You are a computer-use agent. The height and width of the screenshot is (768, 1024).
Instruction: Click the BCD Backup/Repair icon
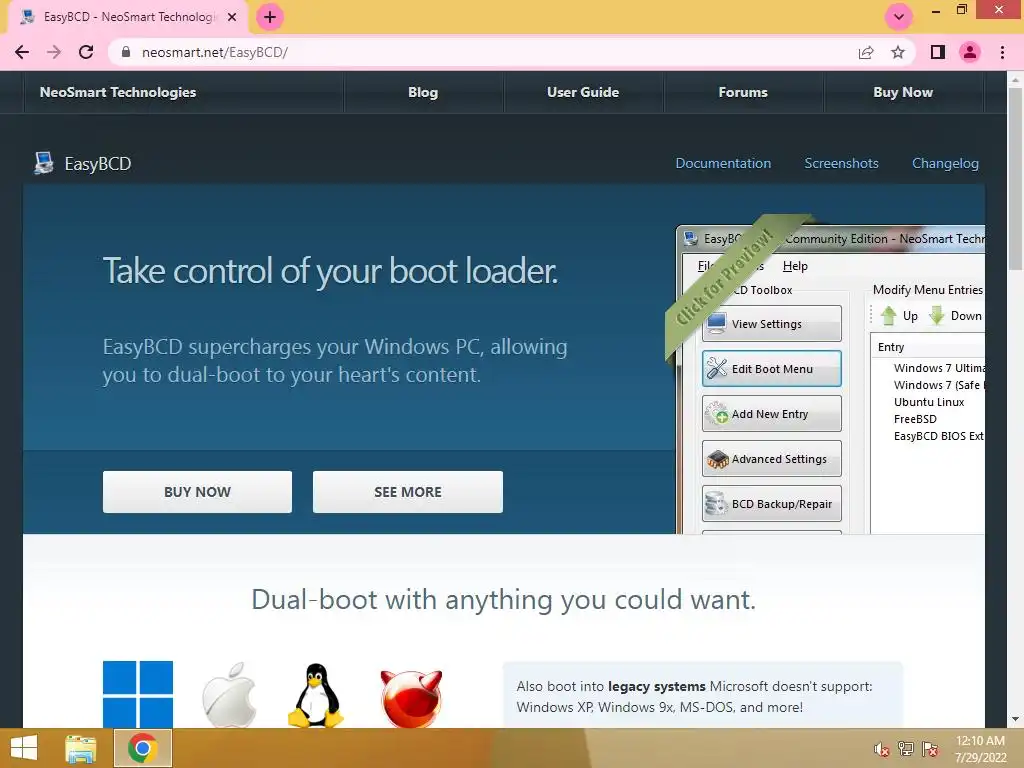(716, 504)
